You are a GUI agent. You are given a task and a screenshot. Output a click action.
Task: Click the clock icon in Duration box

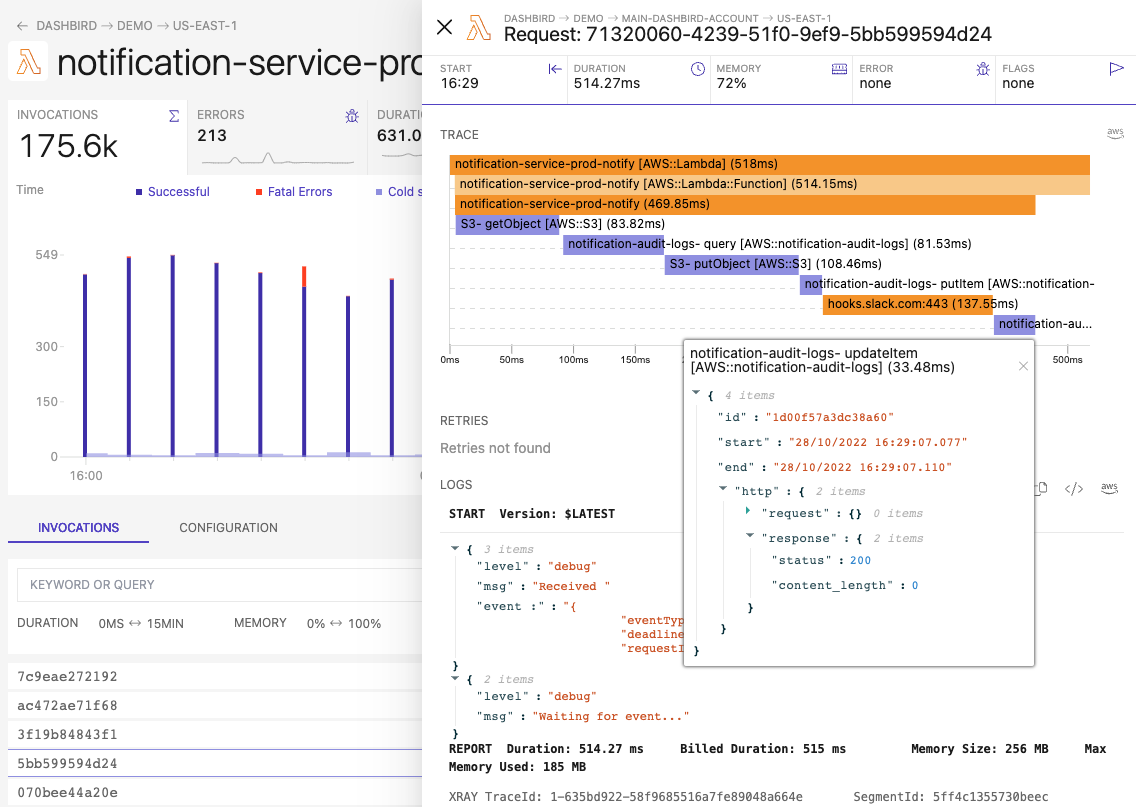[697, 69]
